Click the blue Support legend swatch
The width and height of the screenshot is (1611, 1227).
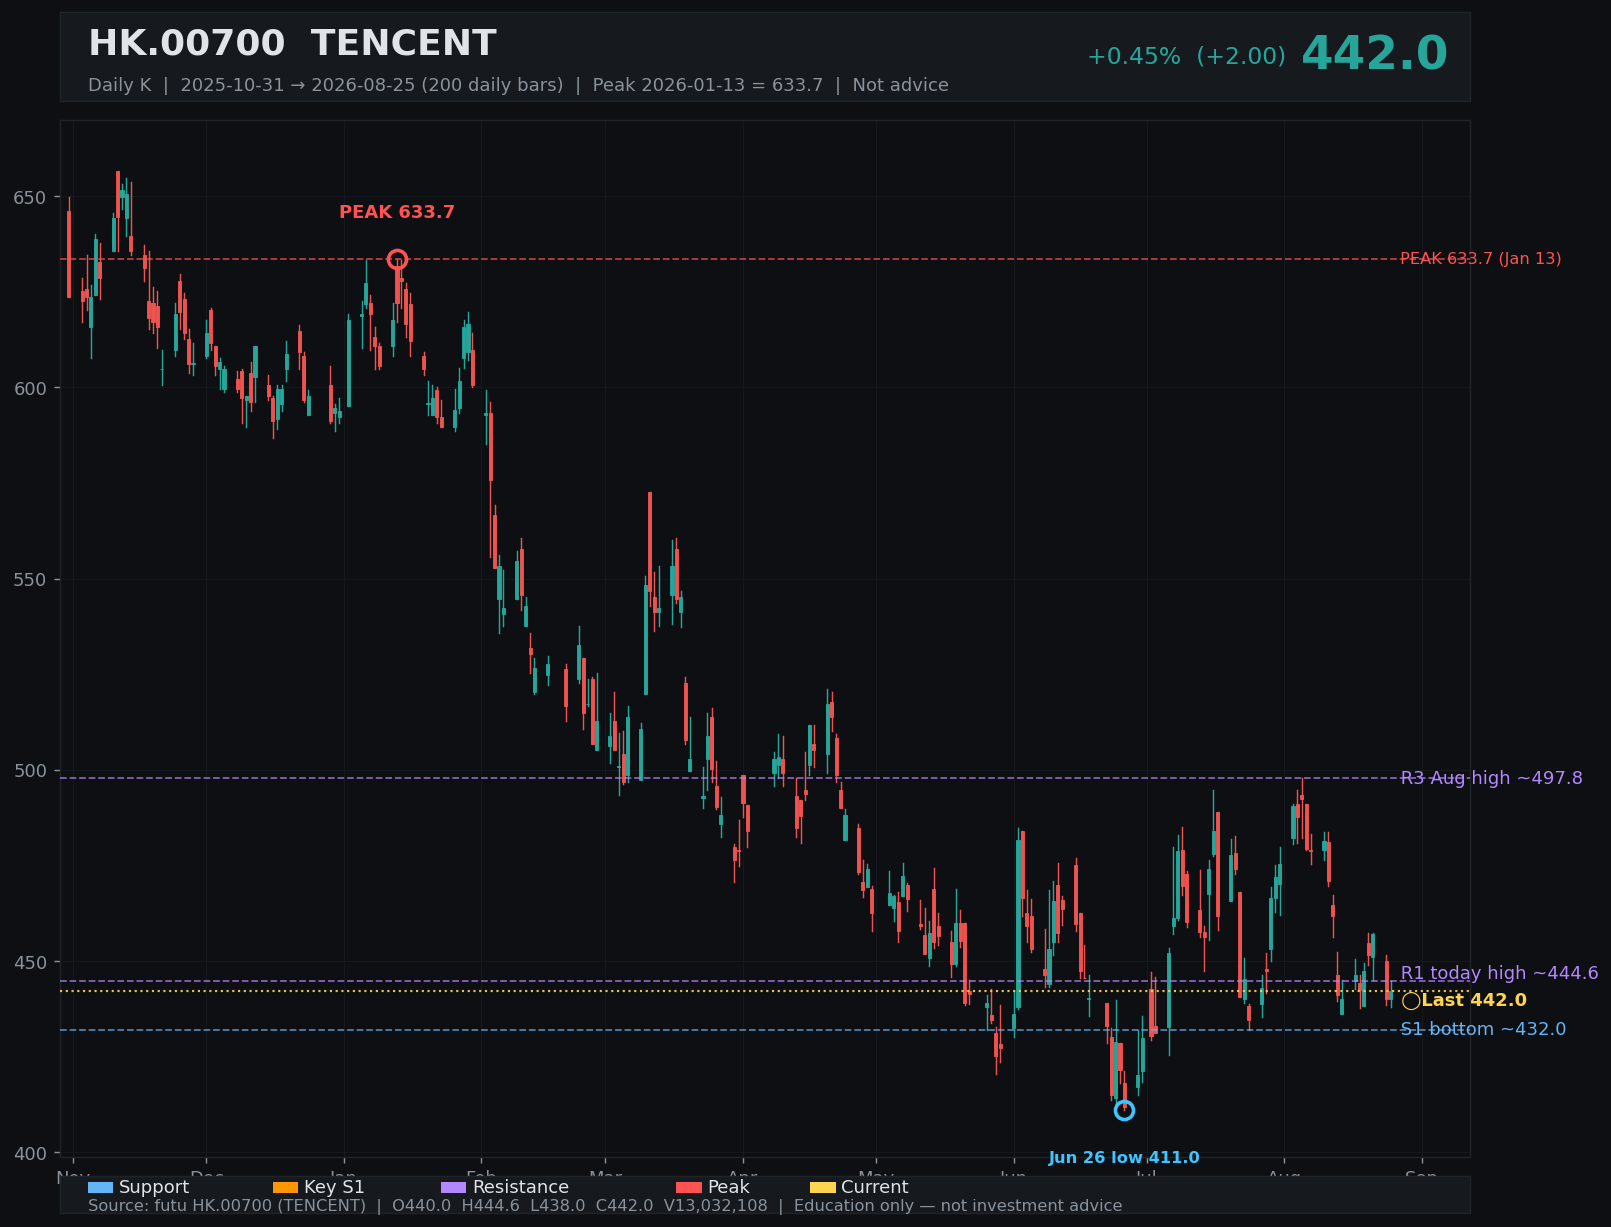click(100, 1187)
